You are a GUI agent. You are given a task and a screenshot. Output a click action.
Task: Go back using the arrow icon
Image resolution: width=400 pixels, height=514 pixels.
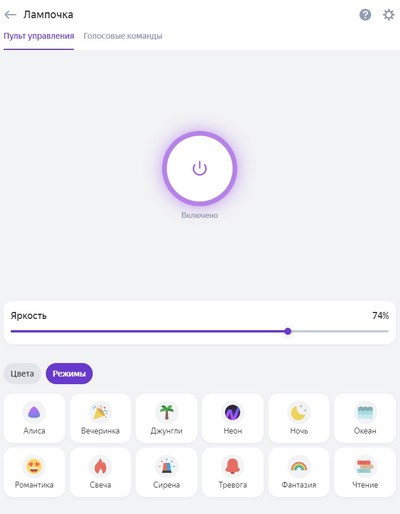pyautogui.click(x=10, y=15)
